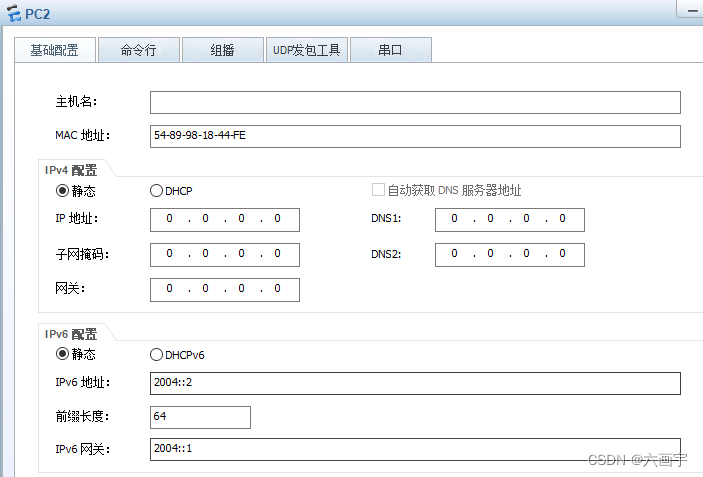Switch to the 基础配置 tab
703x477 pixels.
[55, 50]
